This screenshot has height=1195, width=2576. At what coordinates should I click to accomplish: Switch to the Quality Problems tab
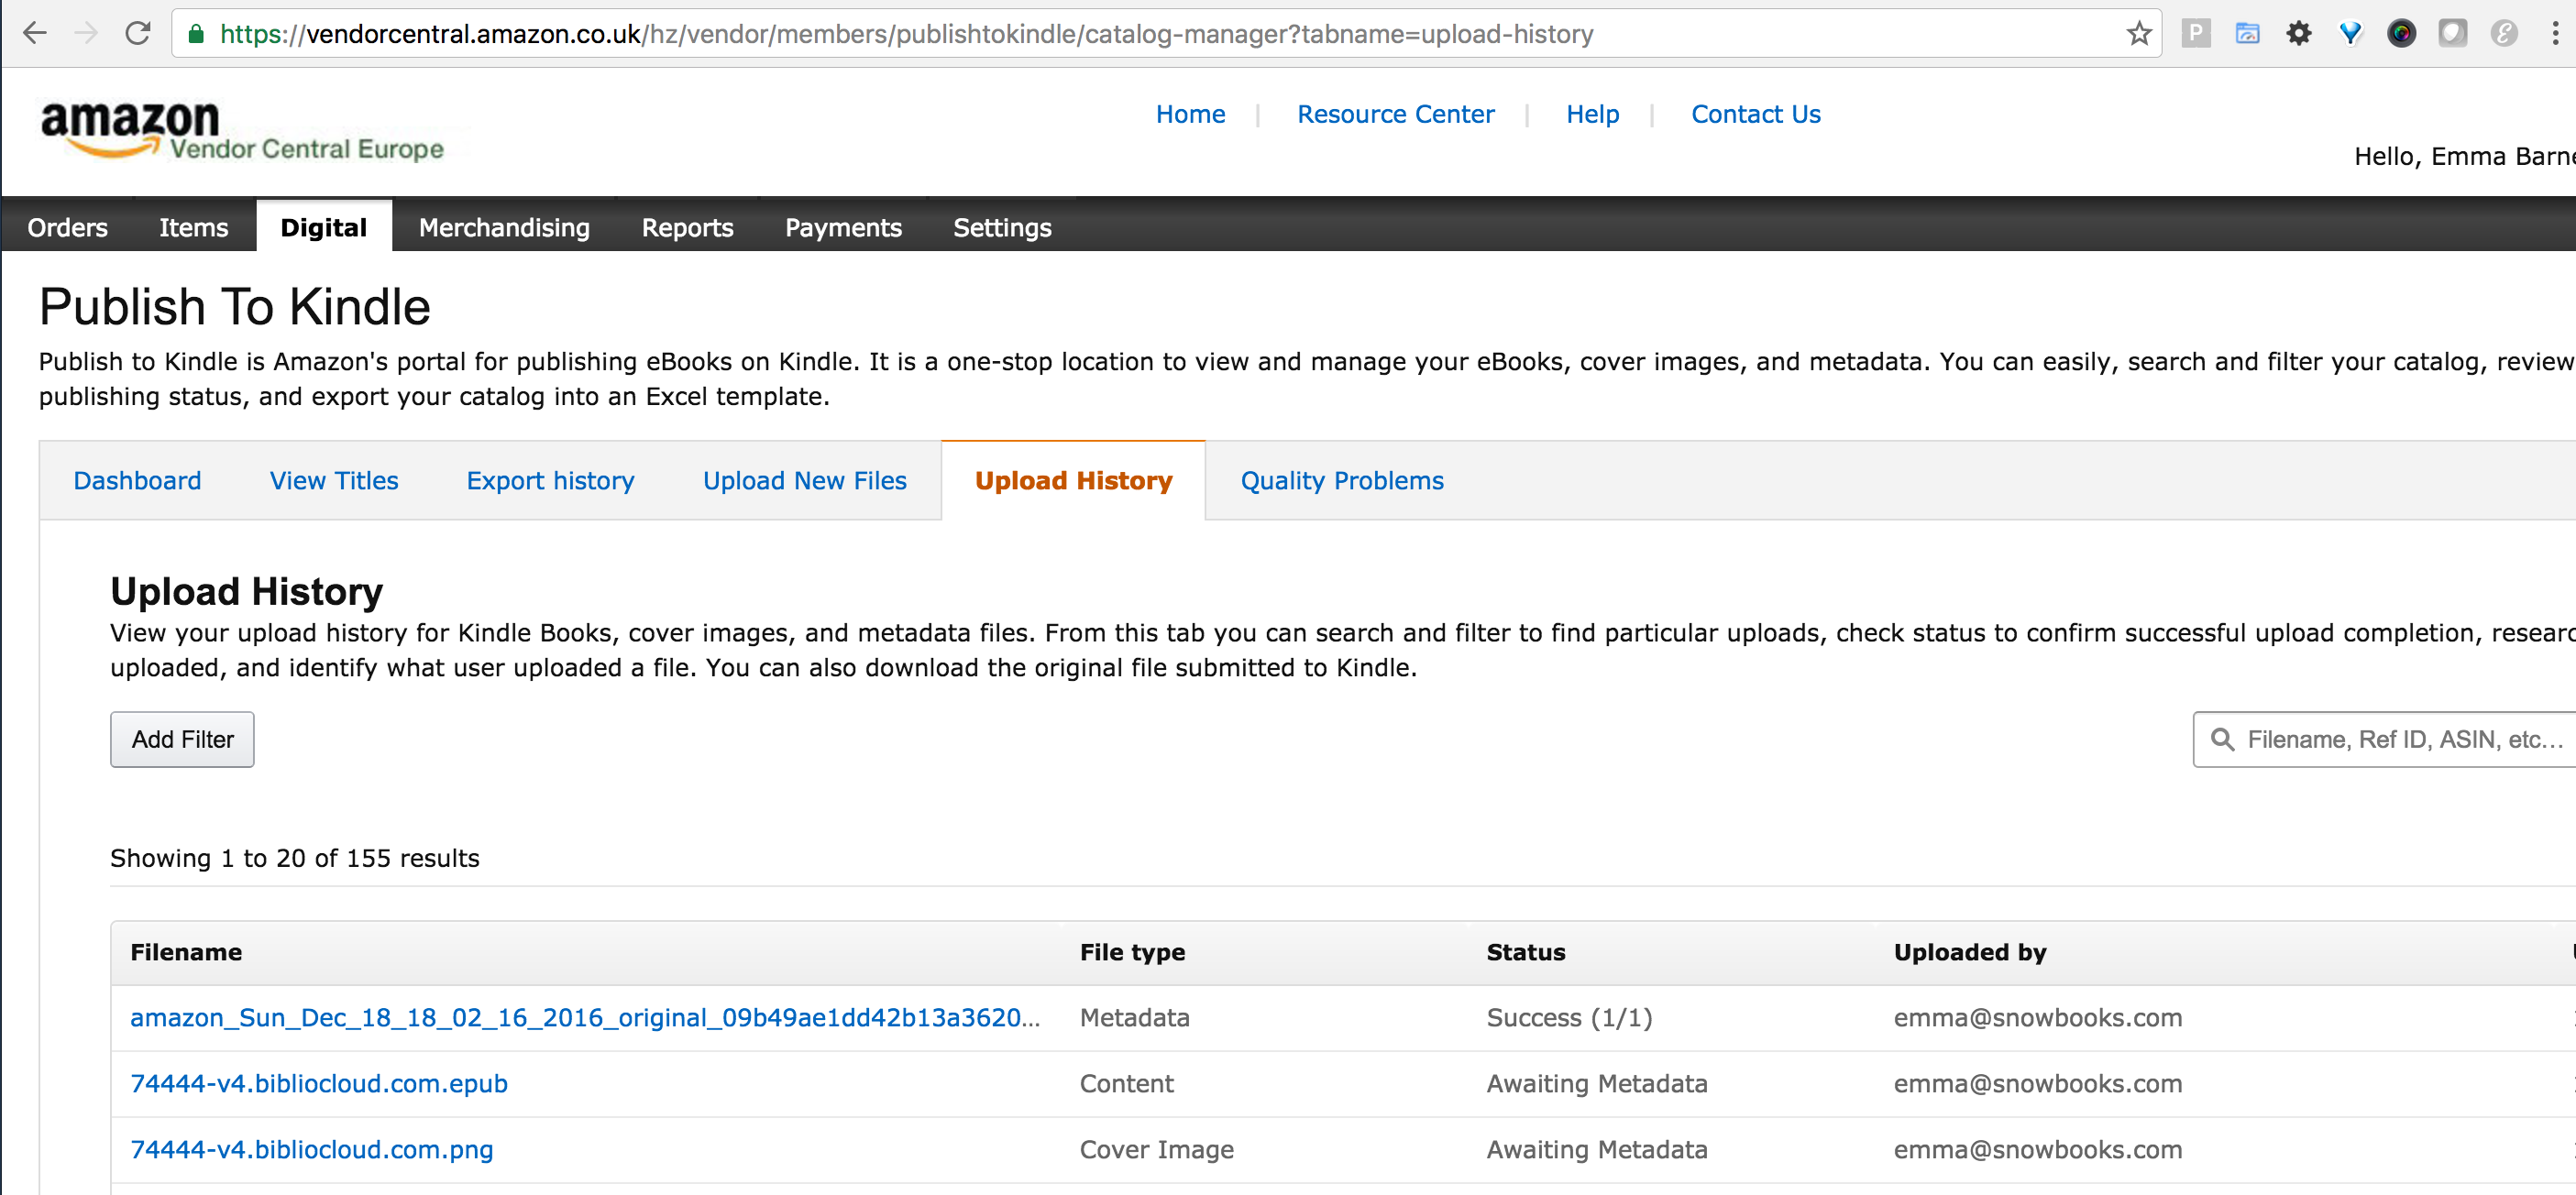1341,481
